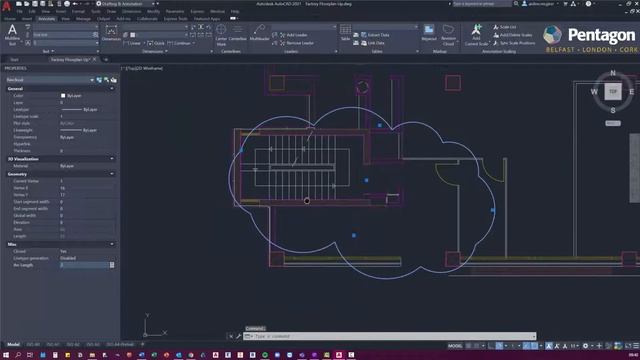Open the Manage ribbon tab
Screen dimensions: 640x360
[83, 19]
